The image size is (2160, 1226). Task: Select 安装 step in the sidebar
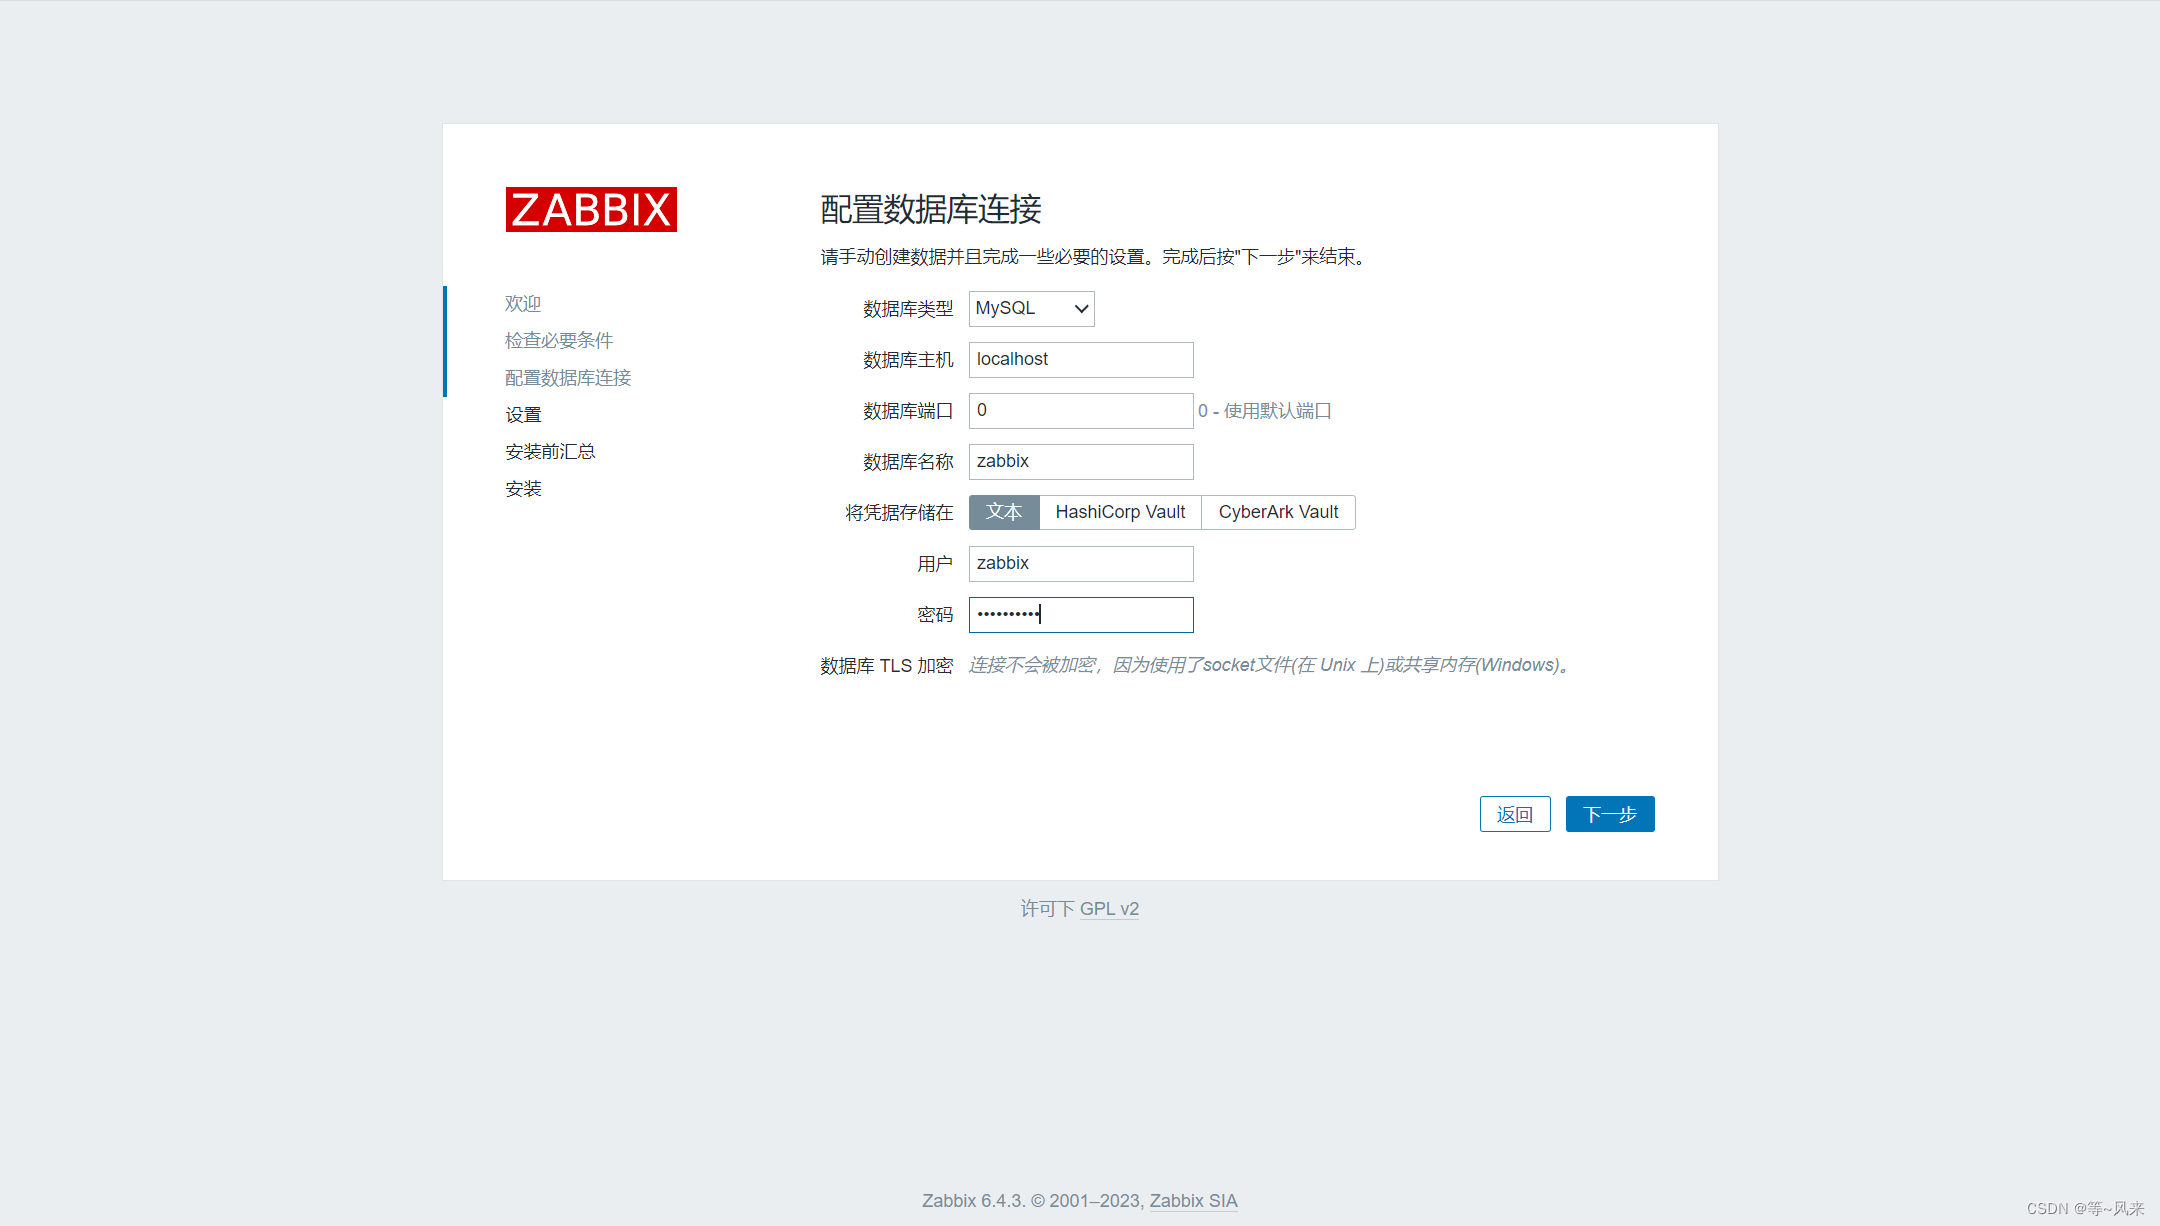pos(523,488)
